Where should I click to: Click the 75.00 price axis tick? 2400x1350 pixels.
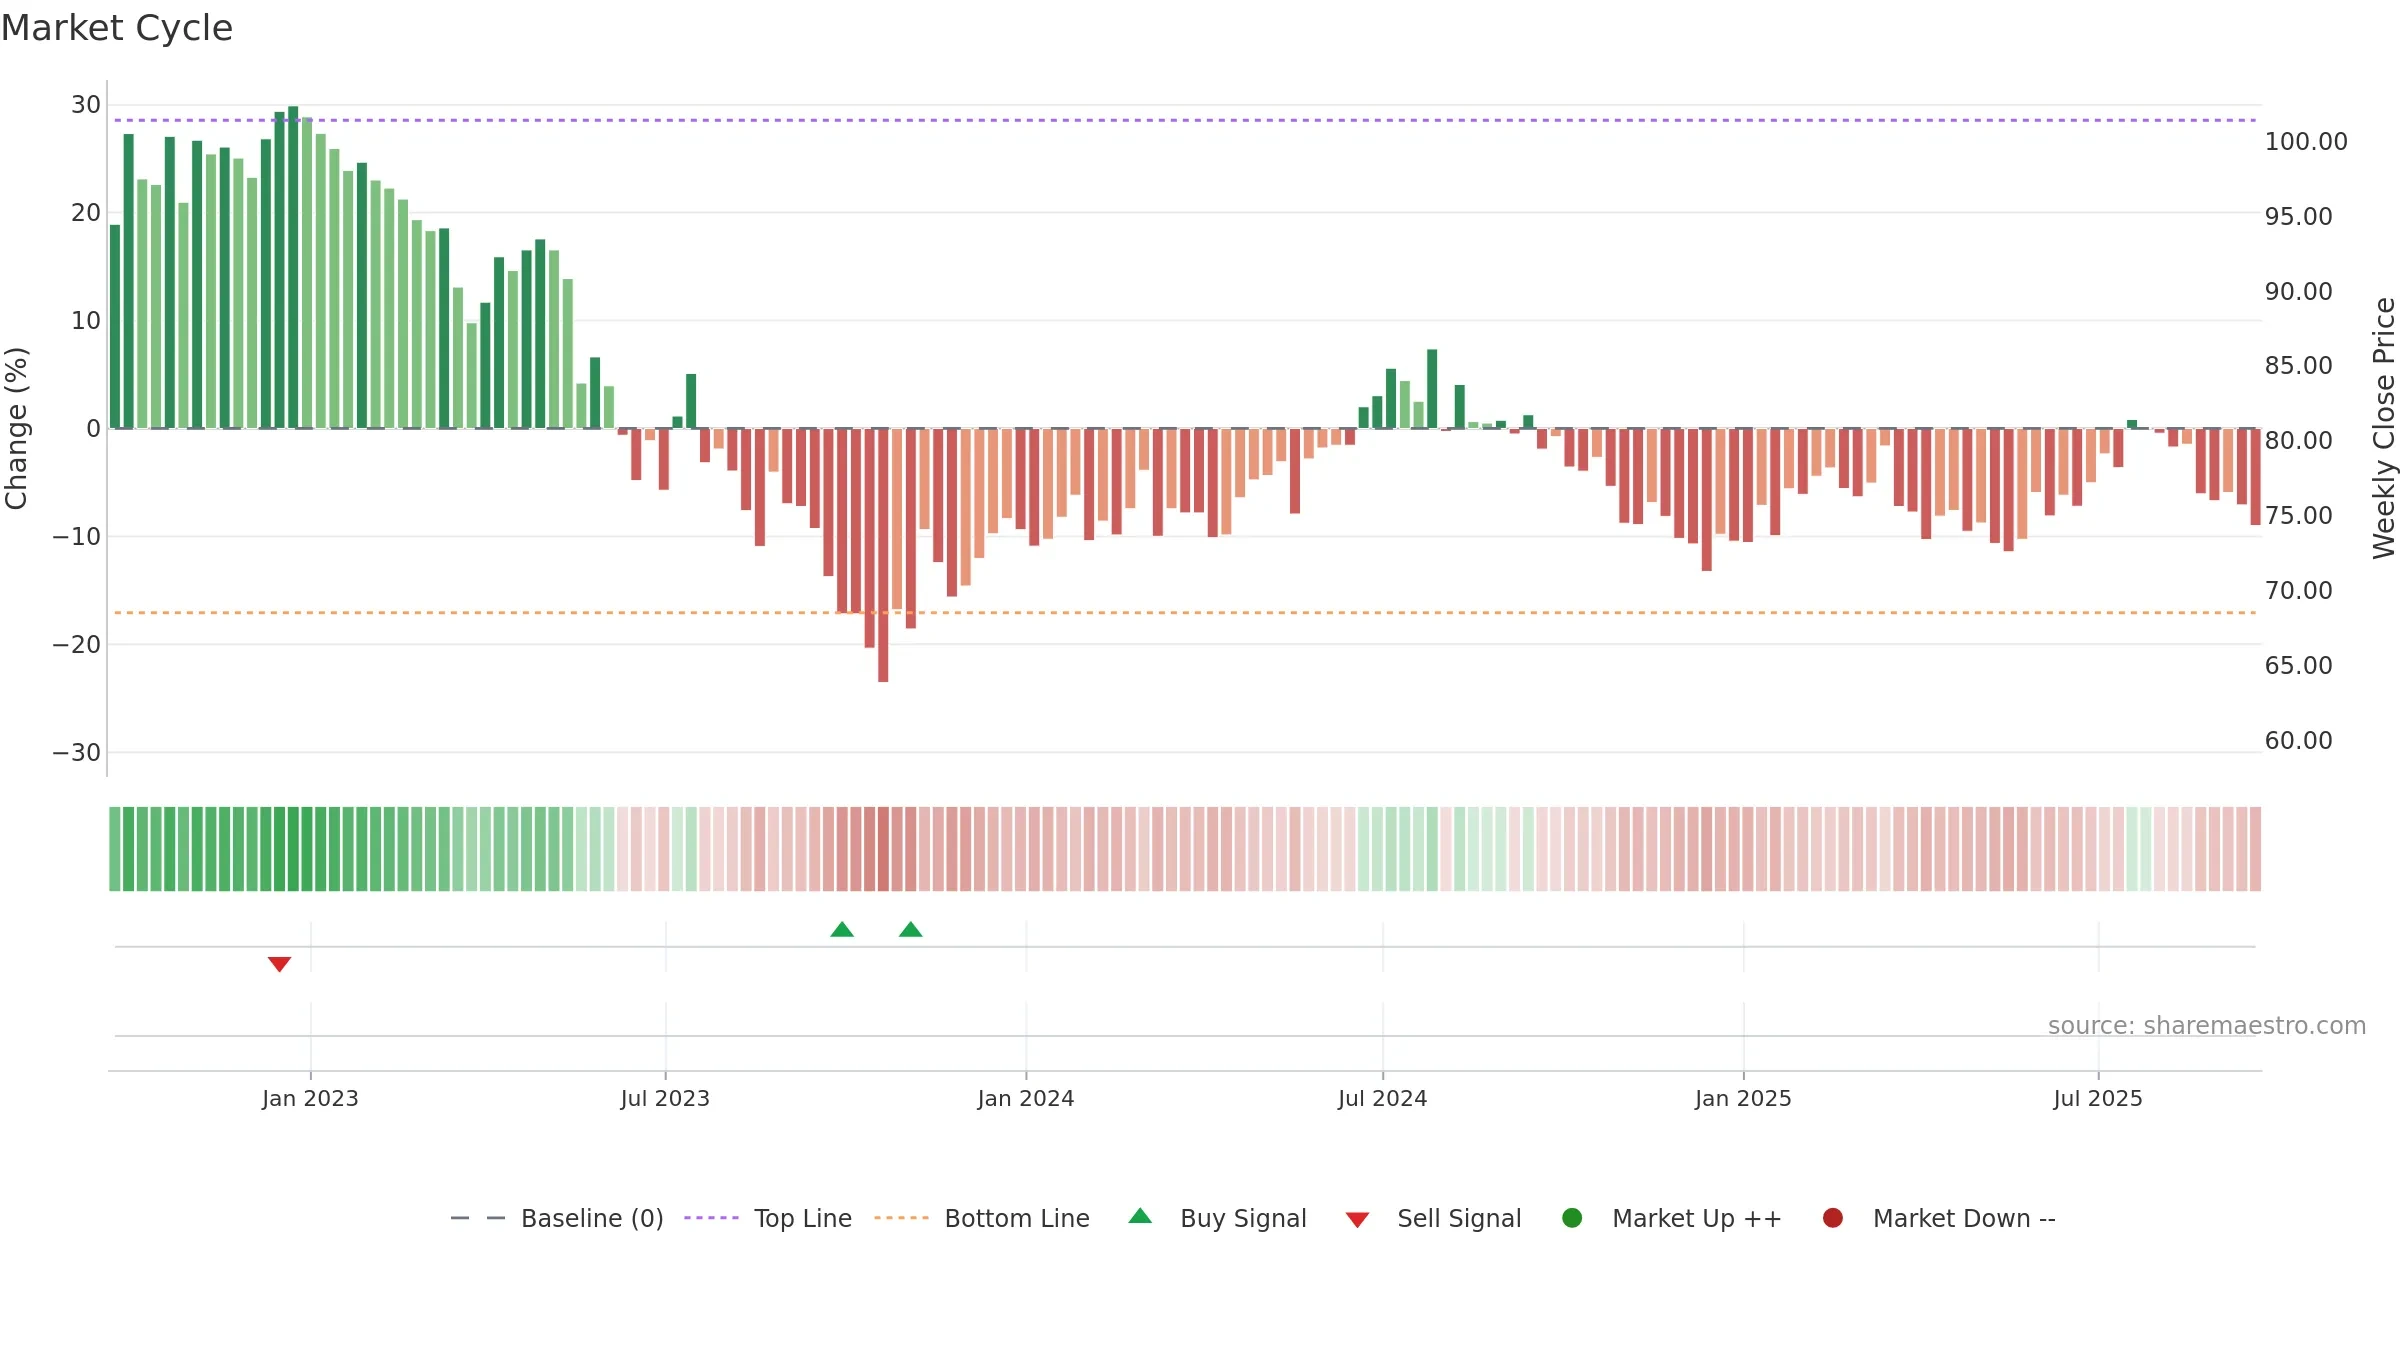coord(2299,515)
